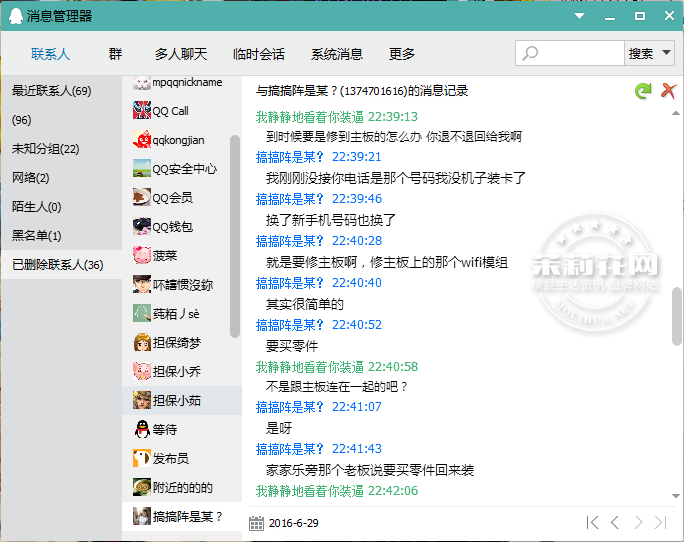Click the message pane scrollbar thumb
Screen dimensions: 684x542
676,316
